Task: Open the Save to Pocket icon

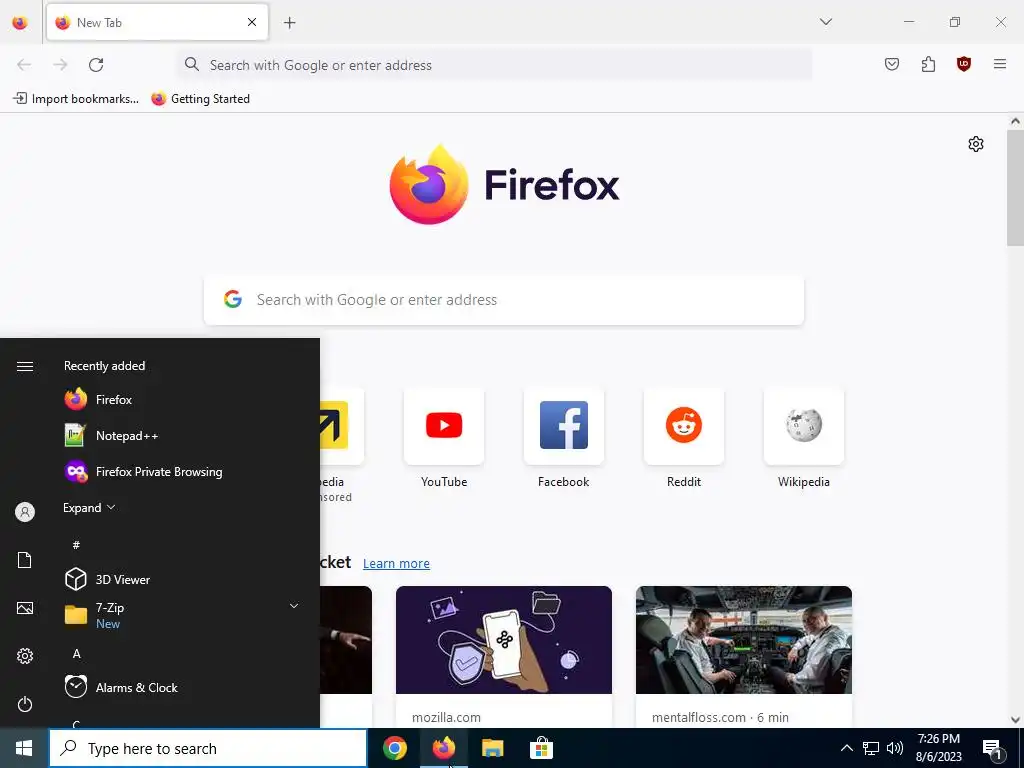Action: click(891, 64)
